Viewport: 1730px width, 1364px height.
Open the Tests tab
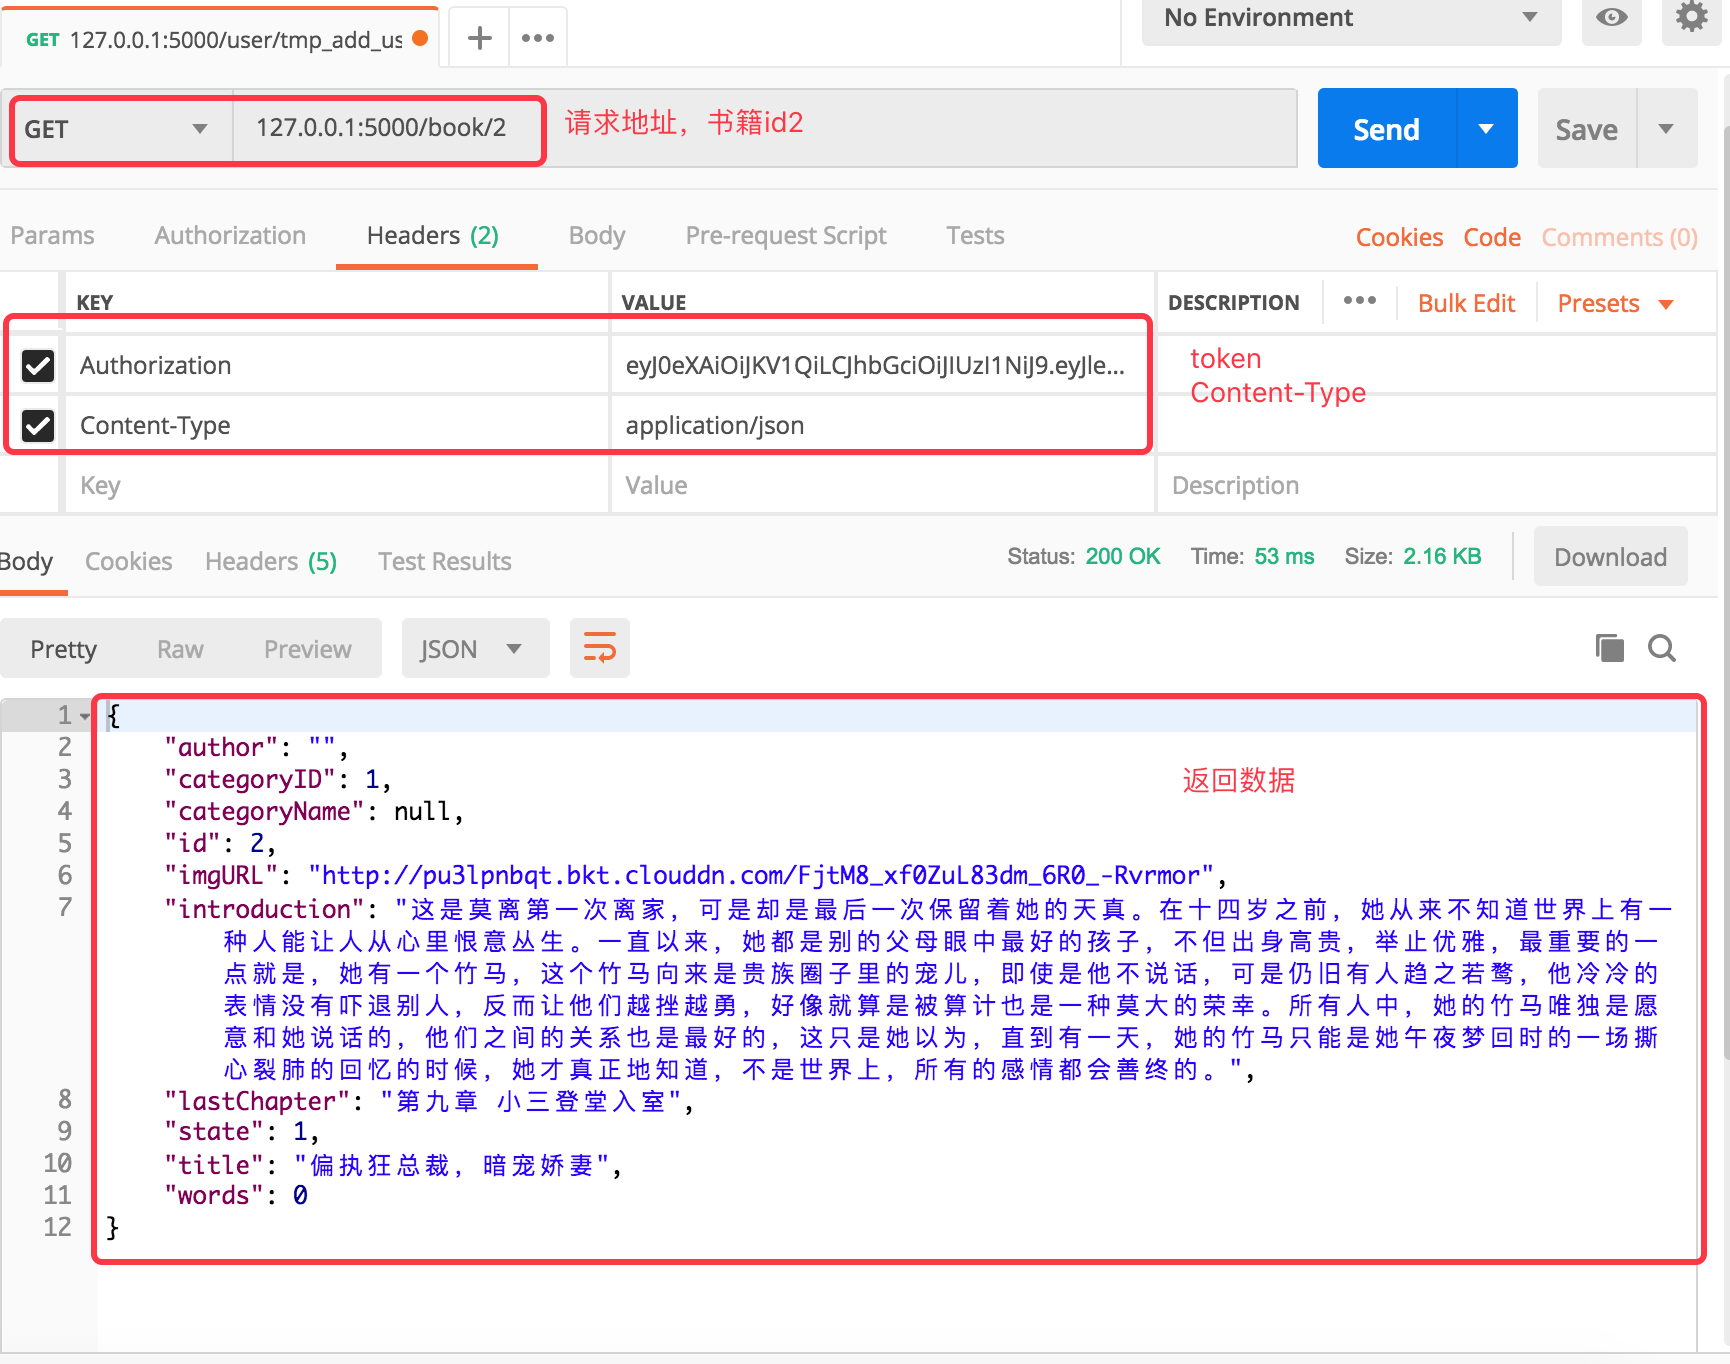(x=975, y=235)
